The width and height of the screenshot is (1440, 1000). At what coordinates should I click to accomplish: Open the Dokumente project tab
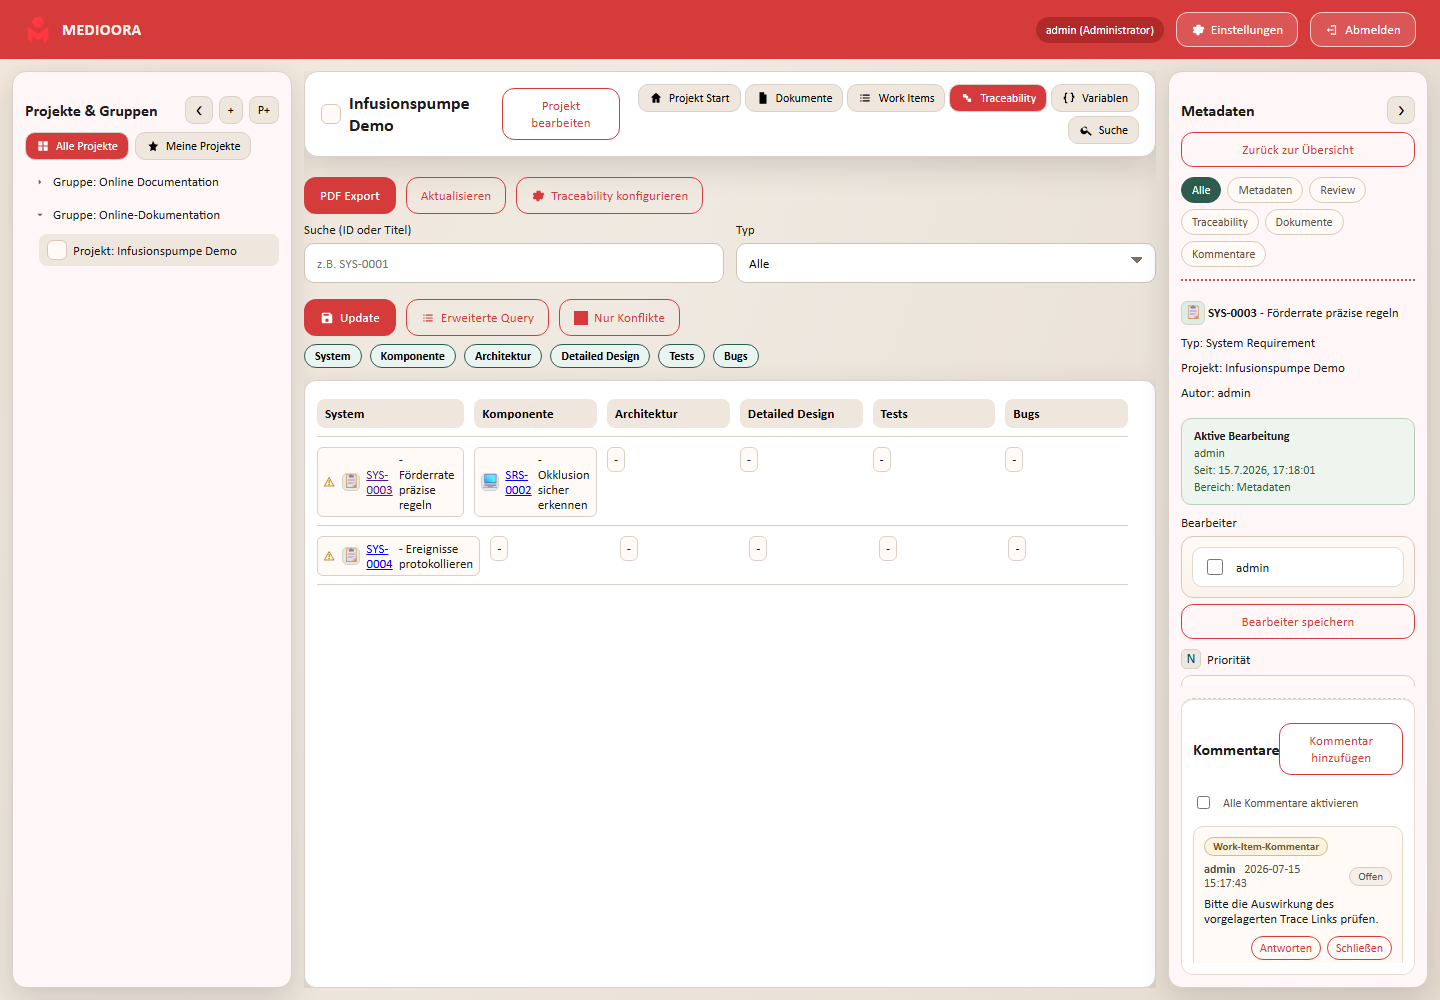click(794, 98)
